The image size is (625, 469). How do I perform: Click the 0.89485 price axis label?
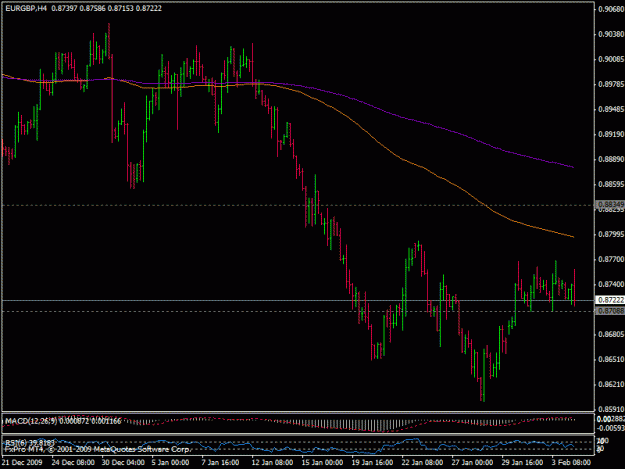point(611,109)
